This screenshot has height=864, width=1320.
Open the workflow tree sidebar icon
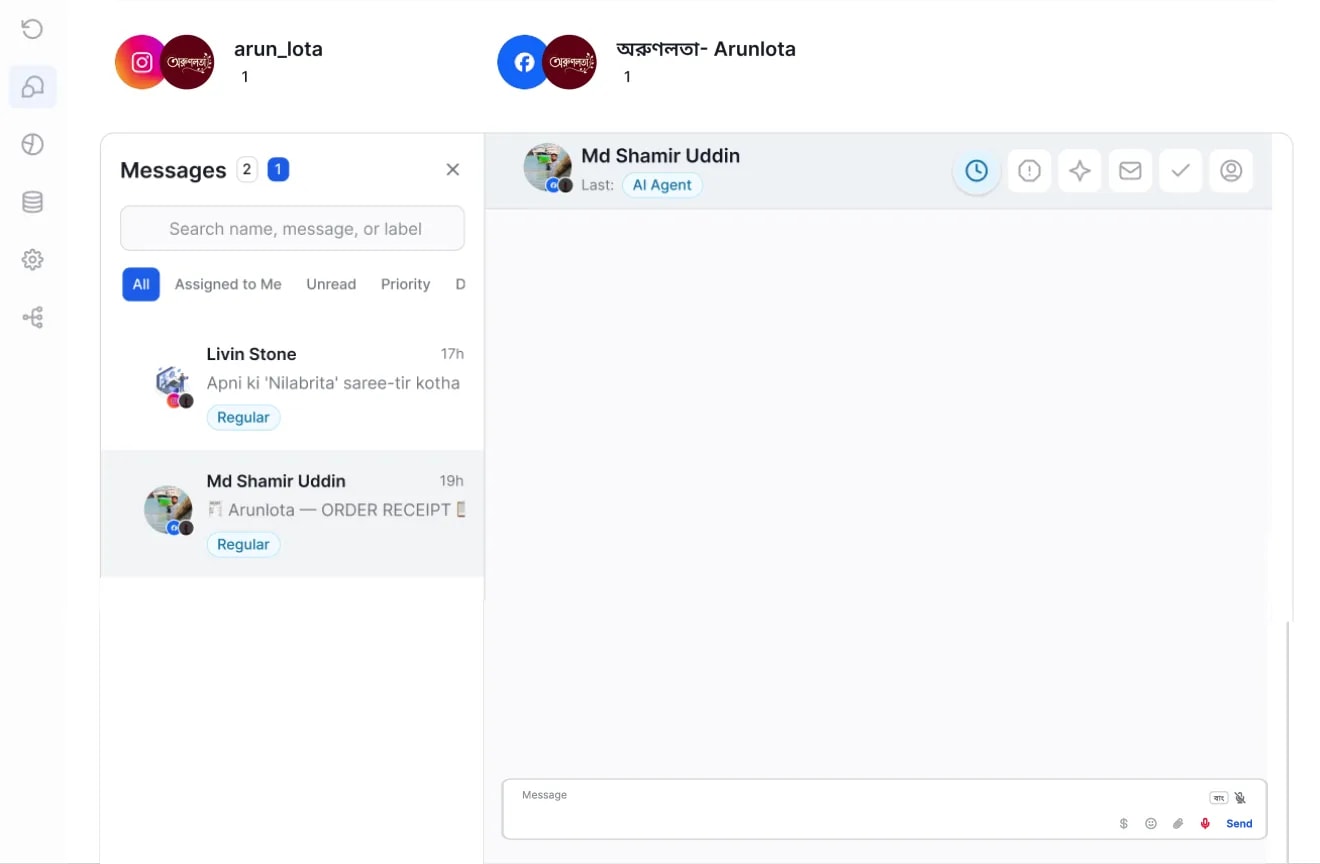pos(32,318)
